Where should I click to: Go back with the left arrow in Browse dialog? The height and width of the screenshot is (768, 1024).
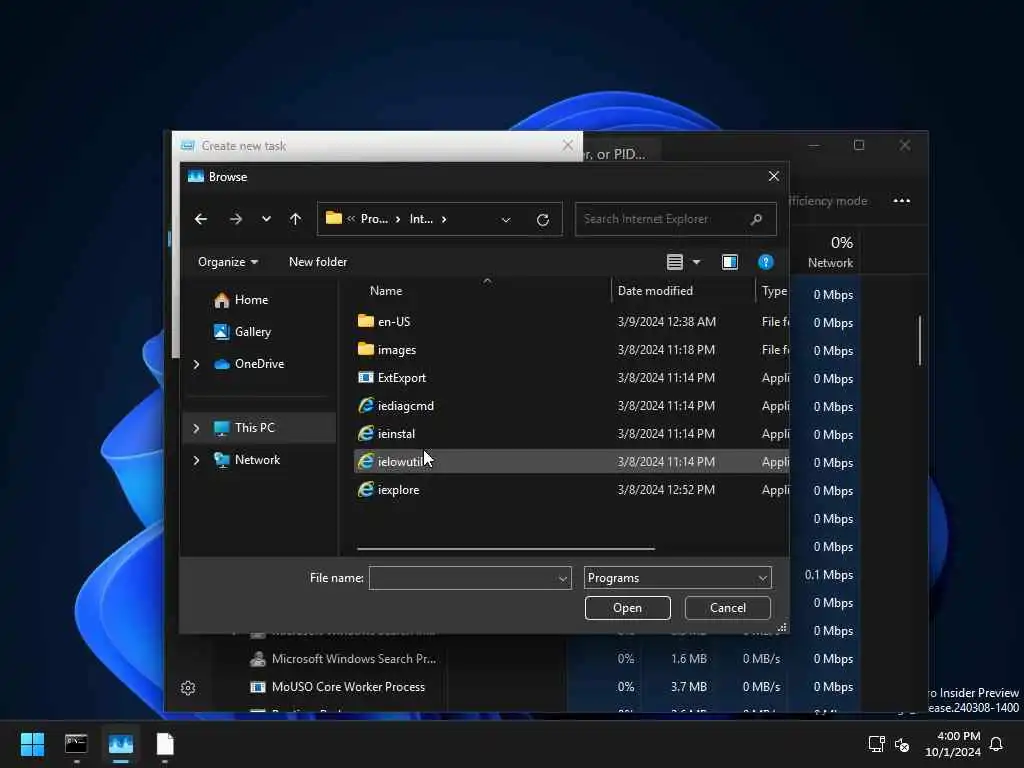[x=200, y=219]
